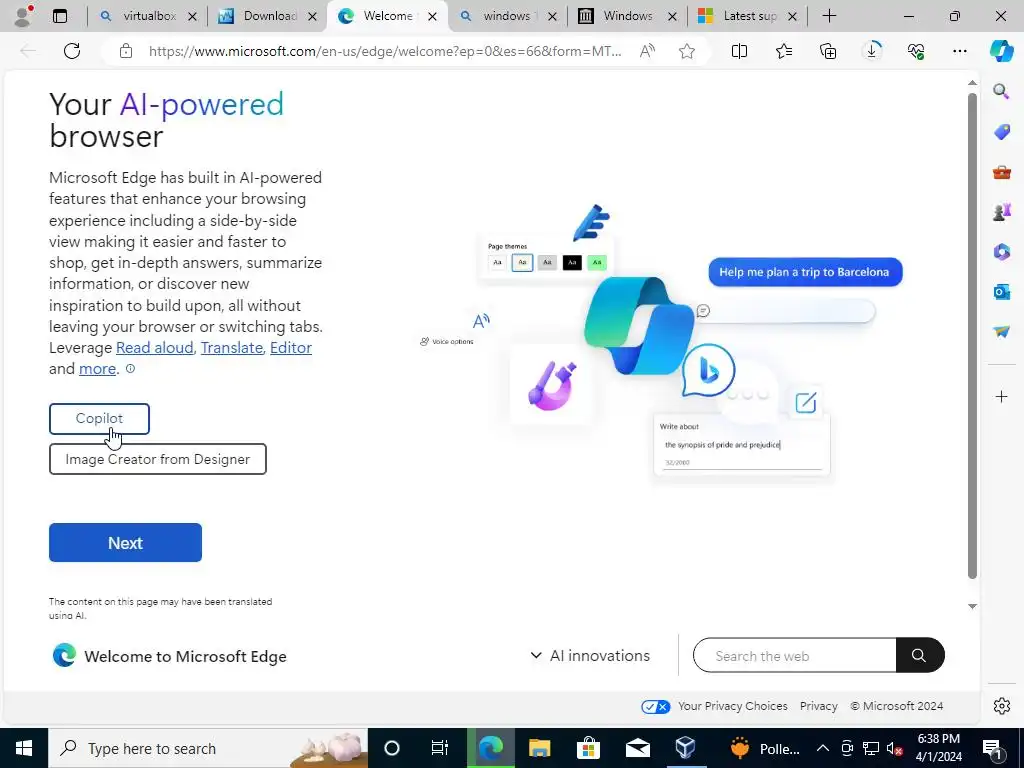The image size is (1024, 768).
Task: Open Microsoft Store from taskbar
Action: [588, 748]
